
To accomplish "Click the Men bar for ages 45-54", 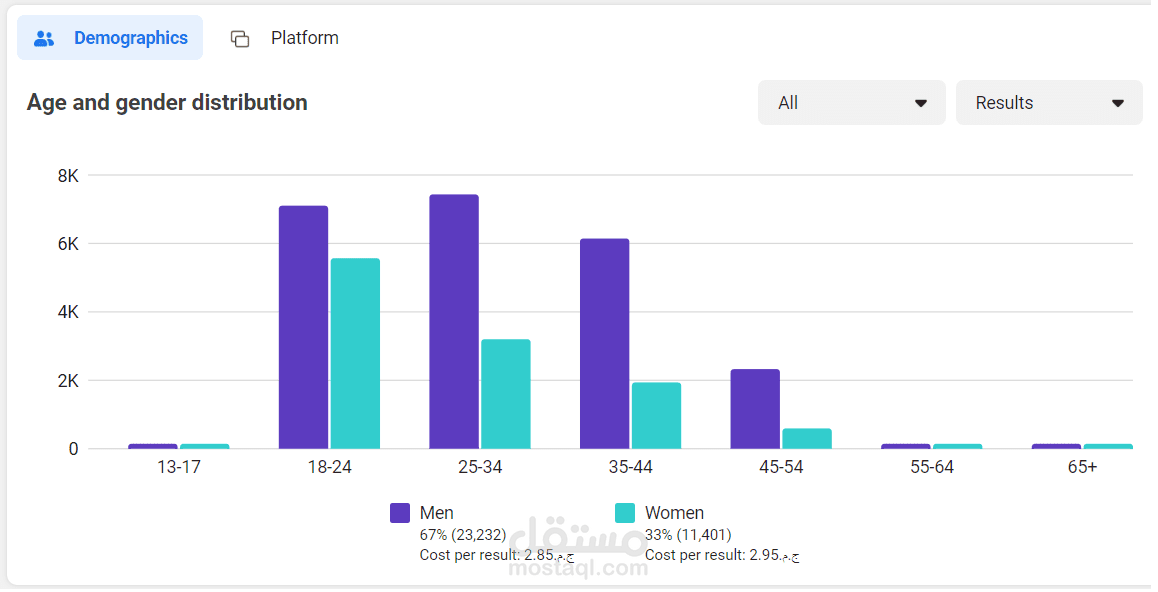I will (x=755, y=409).
